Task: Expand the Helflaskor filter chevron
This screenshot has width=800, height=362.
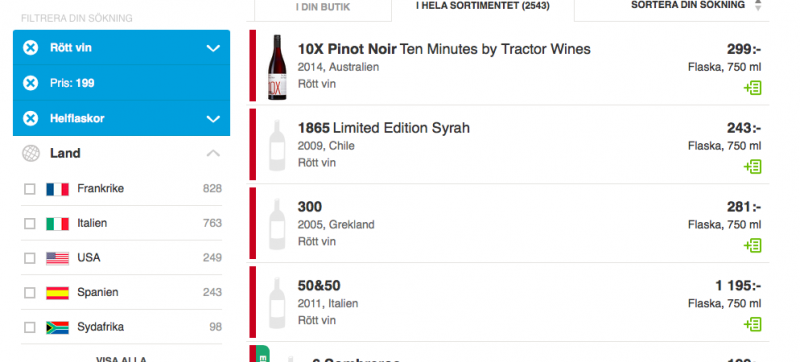Action: coord(213,119)
